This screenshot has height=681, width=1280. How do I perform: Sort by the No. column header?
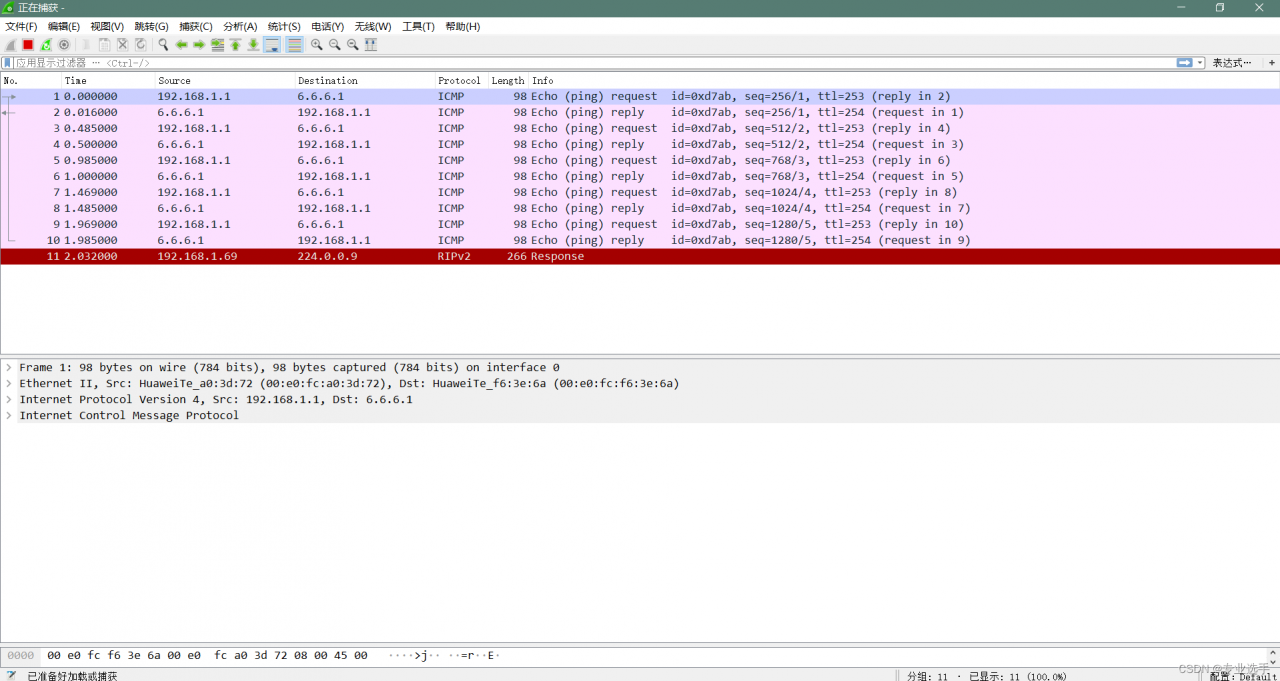point(31,80)
